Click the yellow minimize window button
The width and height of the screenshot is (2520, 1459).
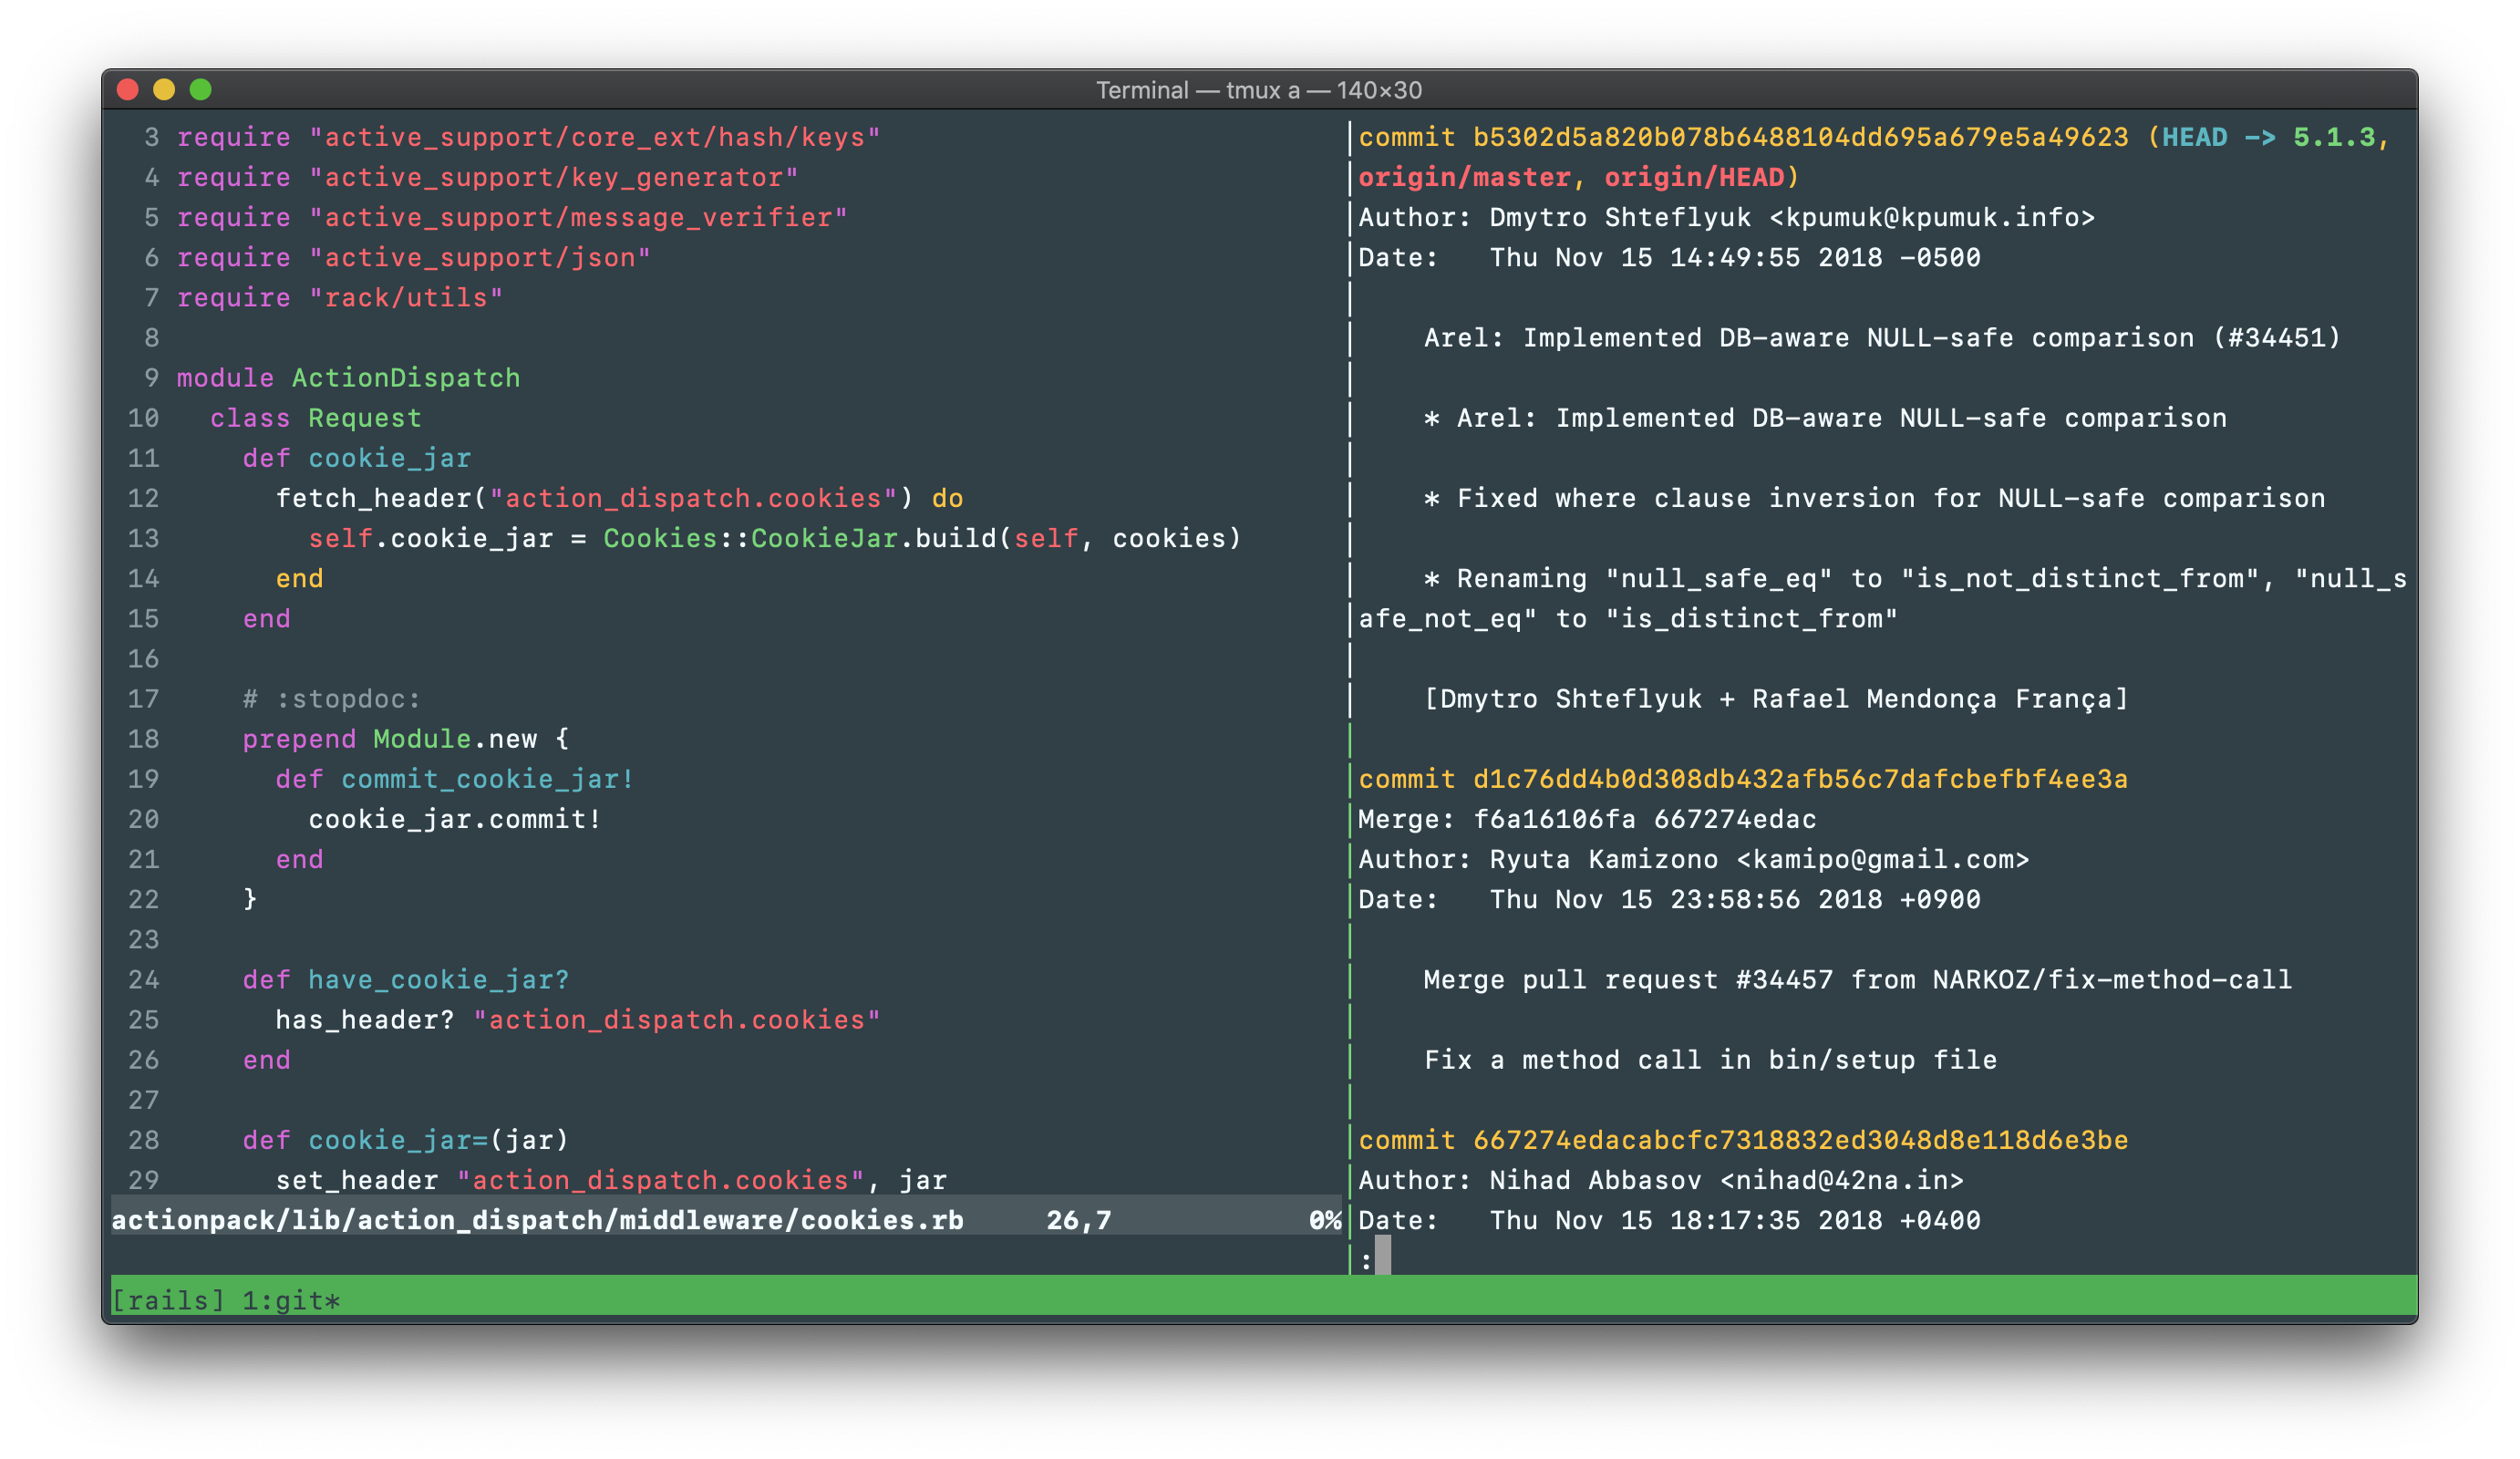pos(164,90)
